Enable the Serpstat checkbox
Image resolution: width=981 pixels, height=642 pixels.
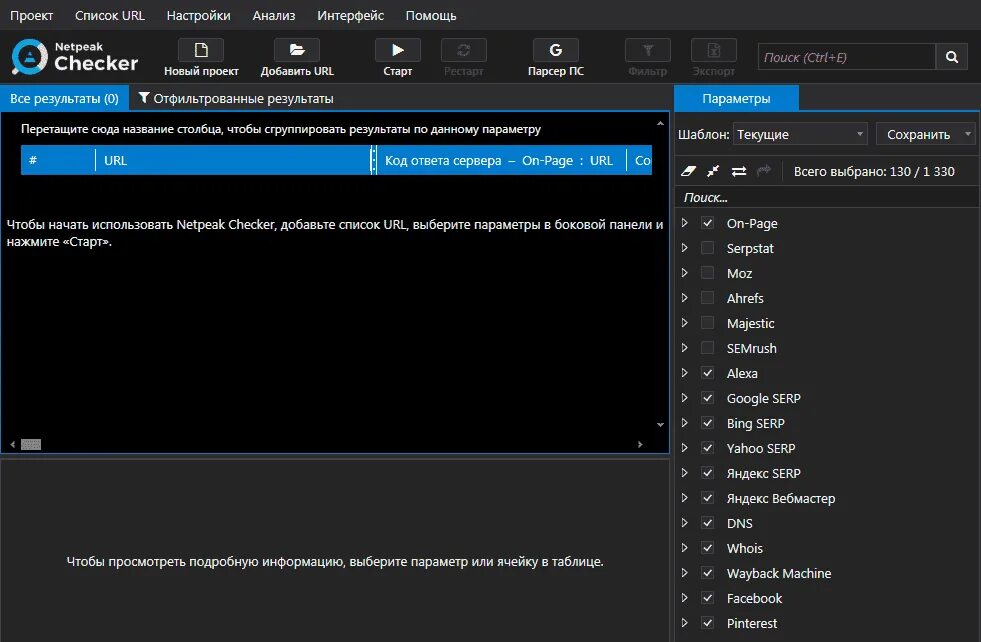coord(708,248)
